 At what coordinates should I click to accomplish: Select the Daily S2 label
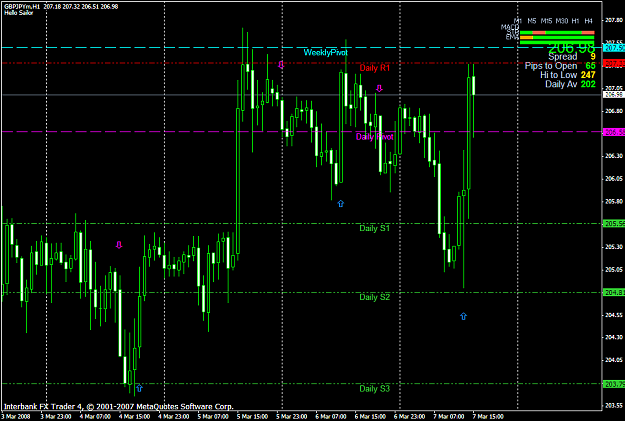tap(374, 297)
